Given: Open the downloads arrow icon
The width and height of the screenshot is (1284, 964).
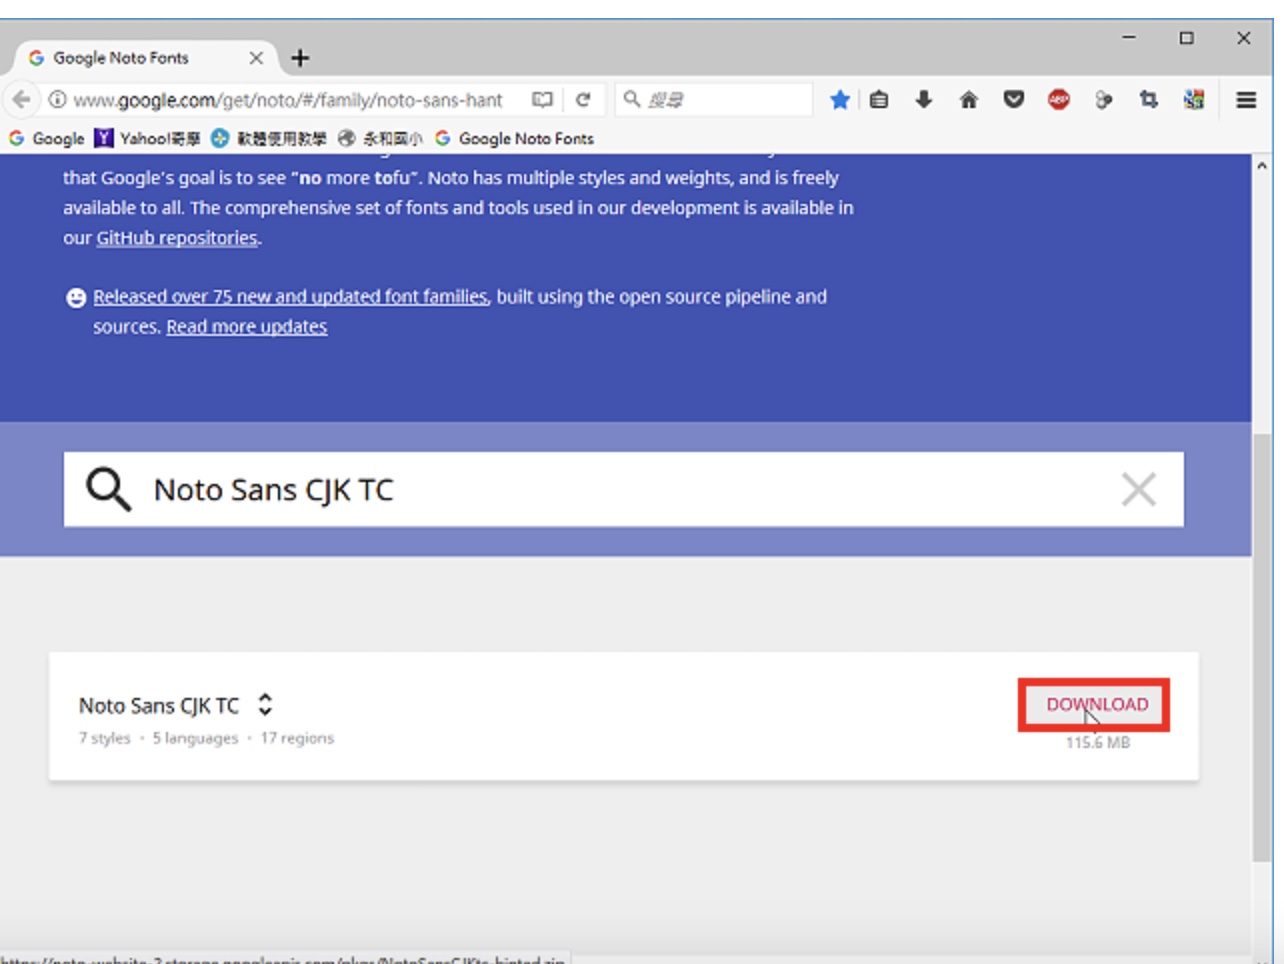Looking at the screenshot, I should [x=924, y=99].
